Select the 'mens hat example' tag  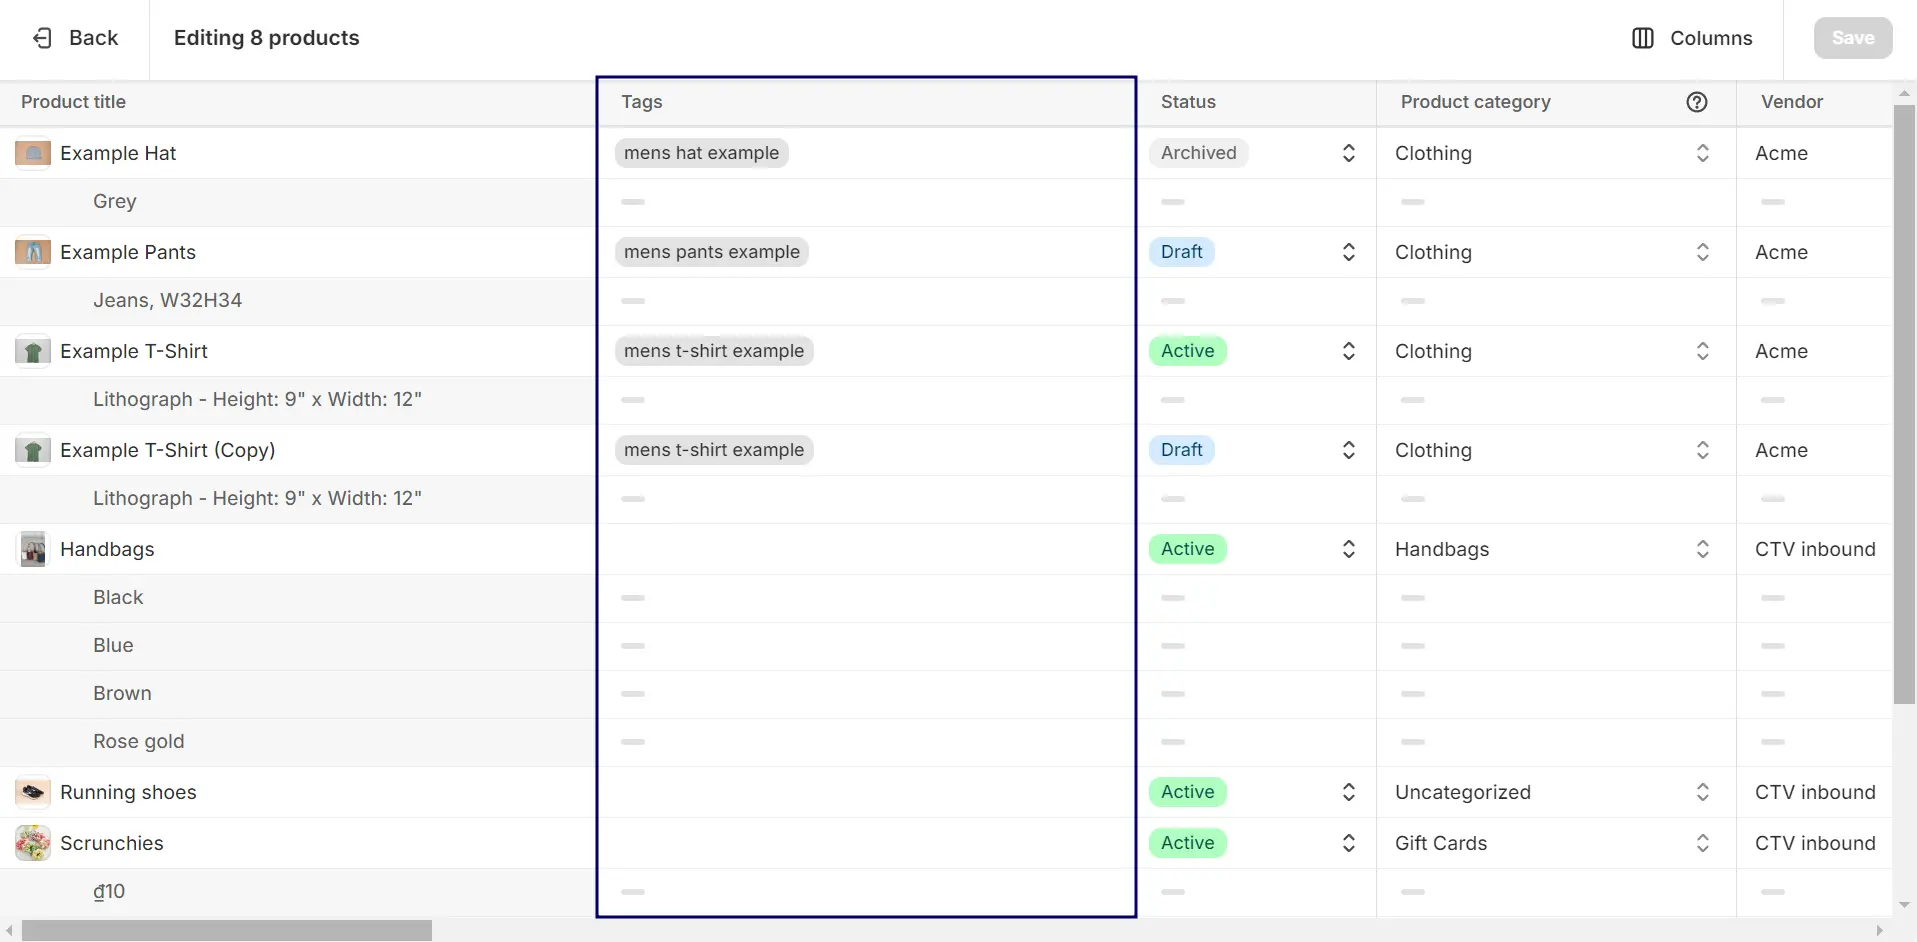click(x=701, y=153)
